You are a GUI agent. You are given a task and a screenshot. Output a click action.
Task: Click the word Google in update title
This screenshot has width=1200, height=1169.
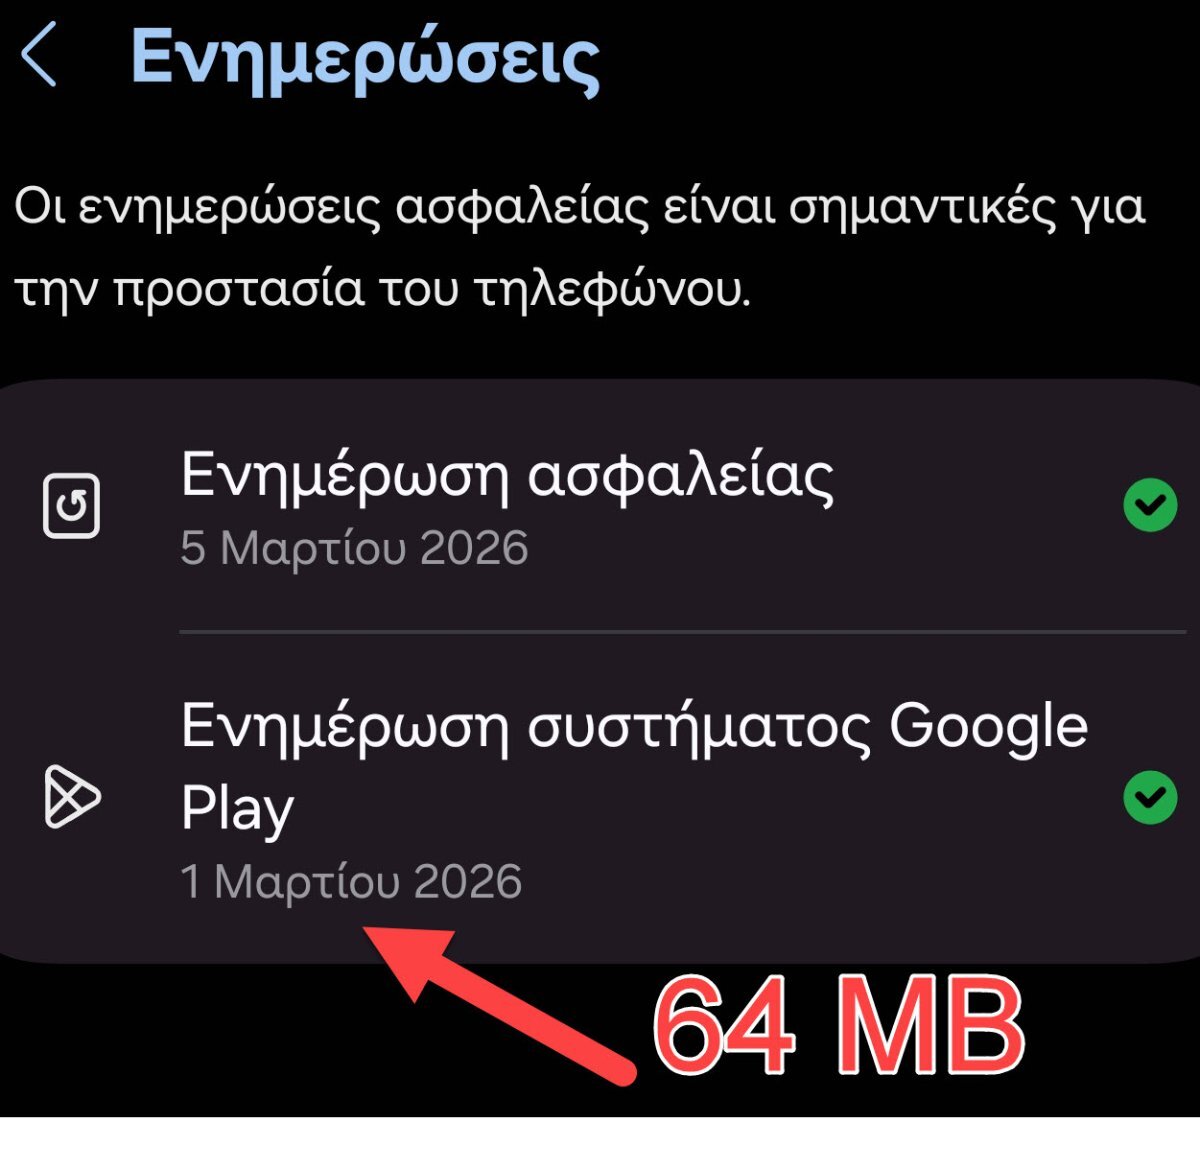coord(988,728)
